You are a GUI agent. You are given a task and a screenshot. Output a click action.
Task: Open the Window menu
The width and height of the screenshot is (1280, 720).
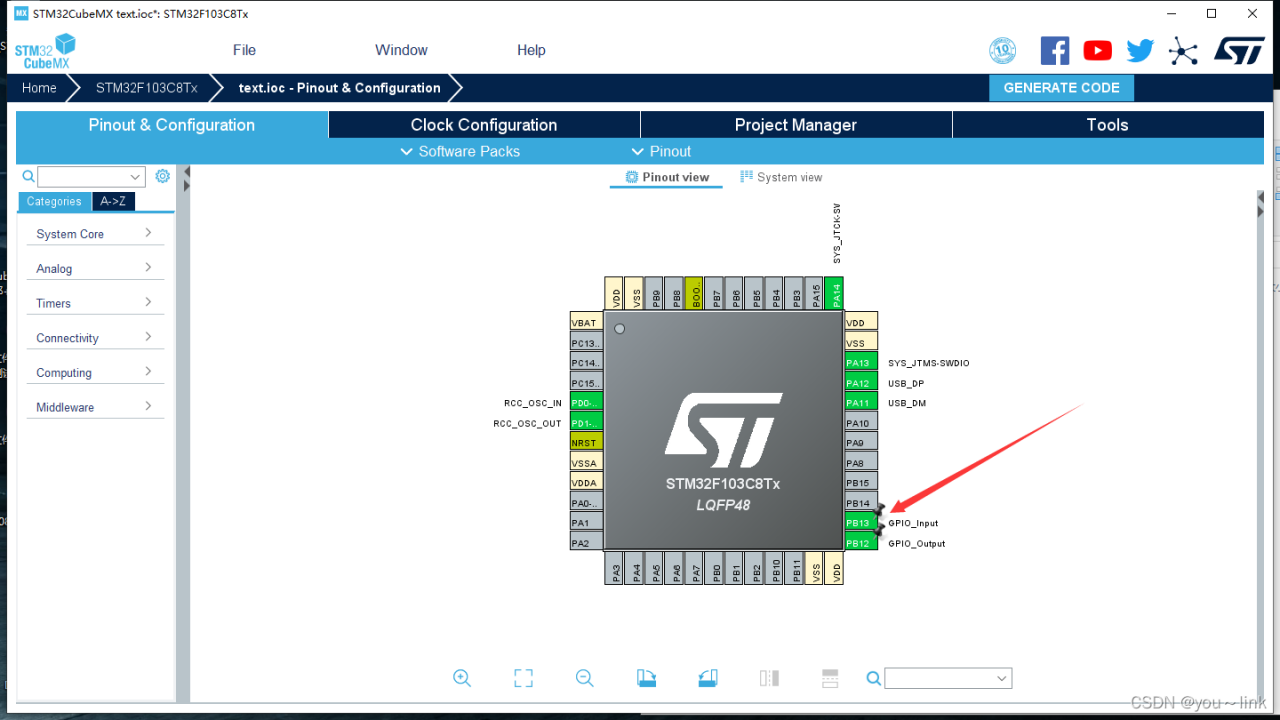click(x=401, y=50)
